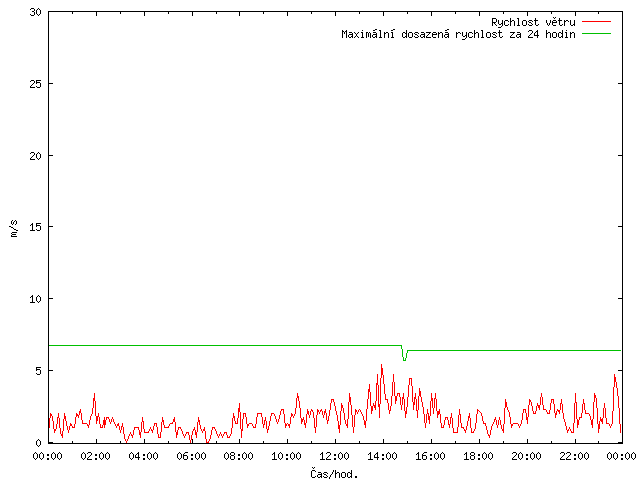Click the y-axis value 30

pos(36,12)
